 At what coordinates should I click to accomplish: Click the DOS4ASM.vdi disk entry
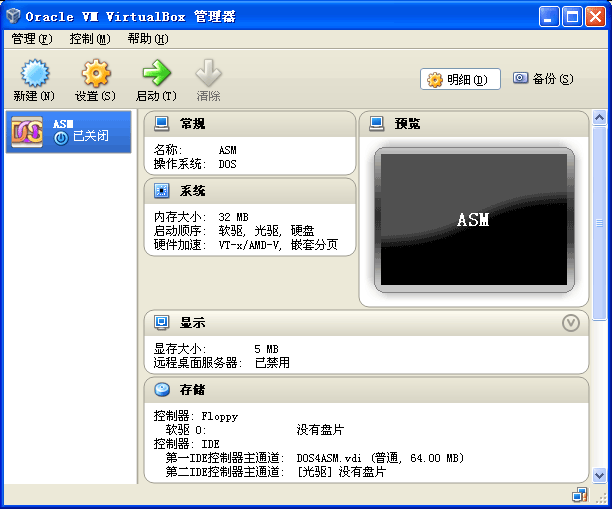[x=380, y=458]
